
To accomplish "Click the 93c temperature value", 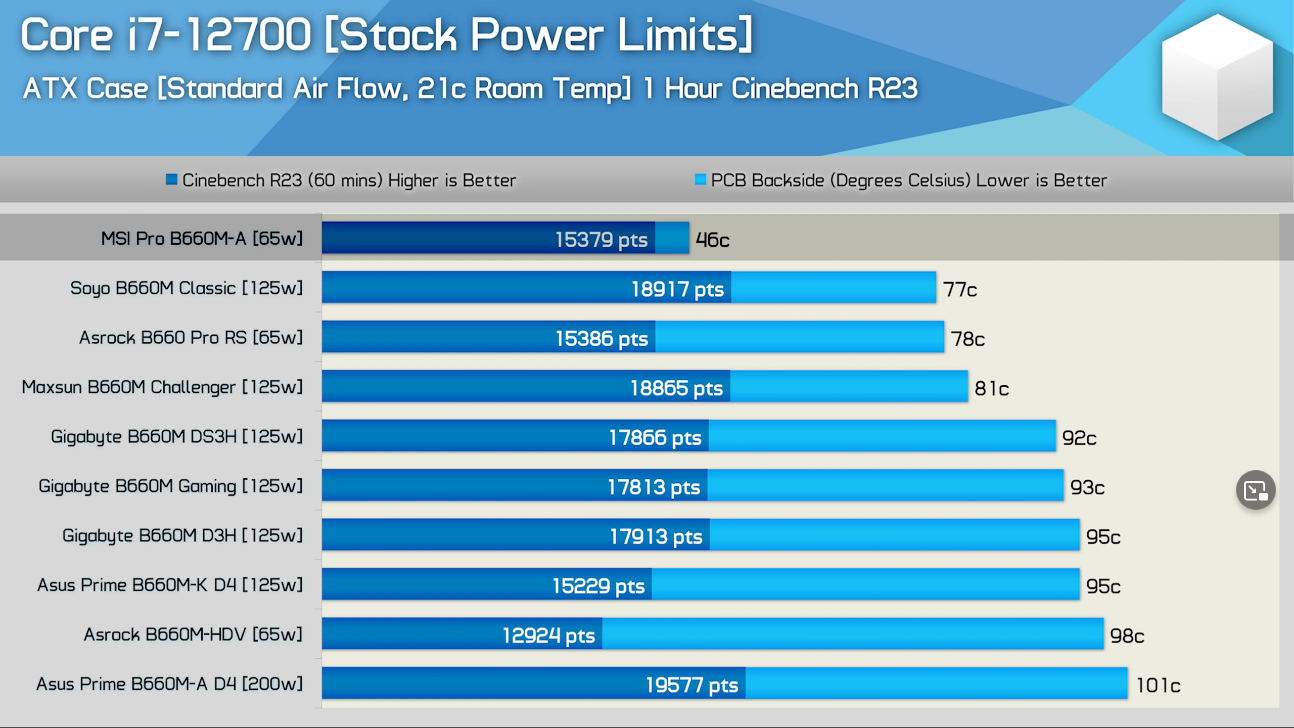I will click(1088, 488).
